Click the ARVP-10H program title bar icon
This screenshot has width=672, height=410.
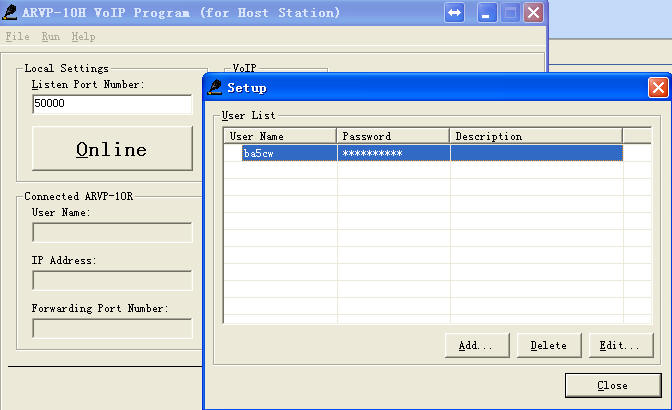tap(9, 12)
